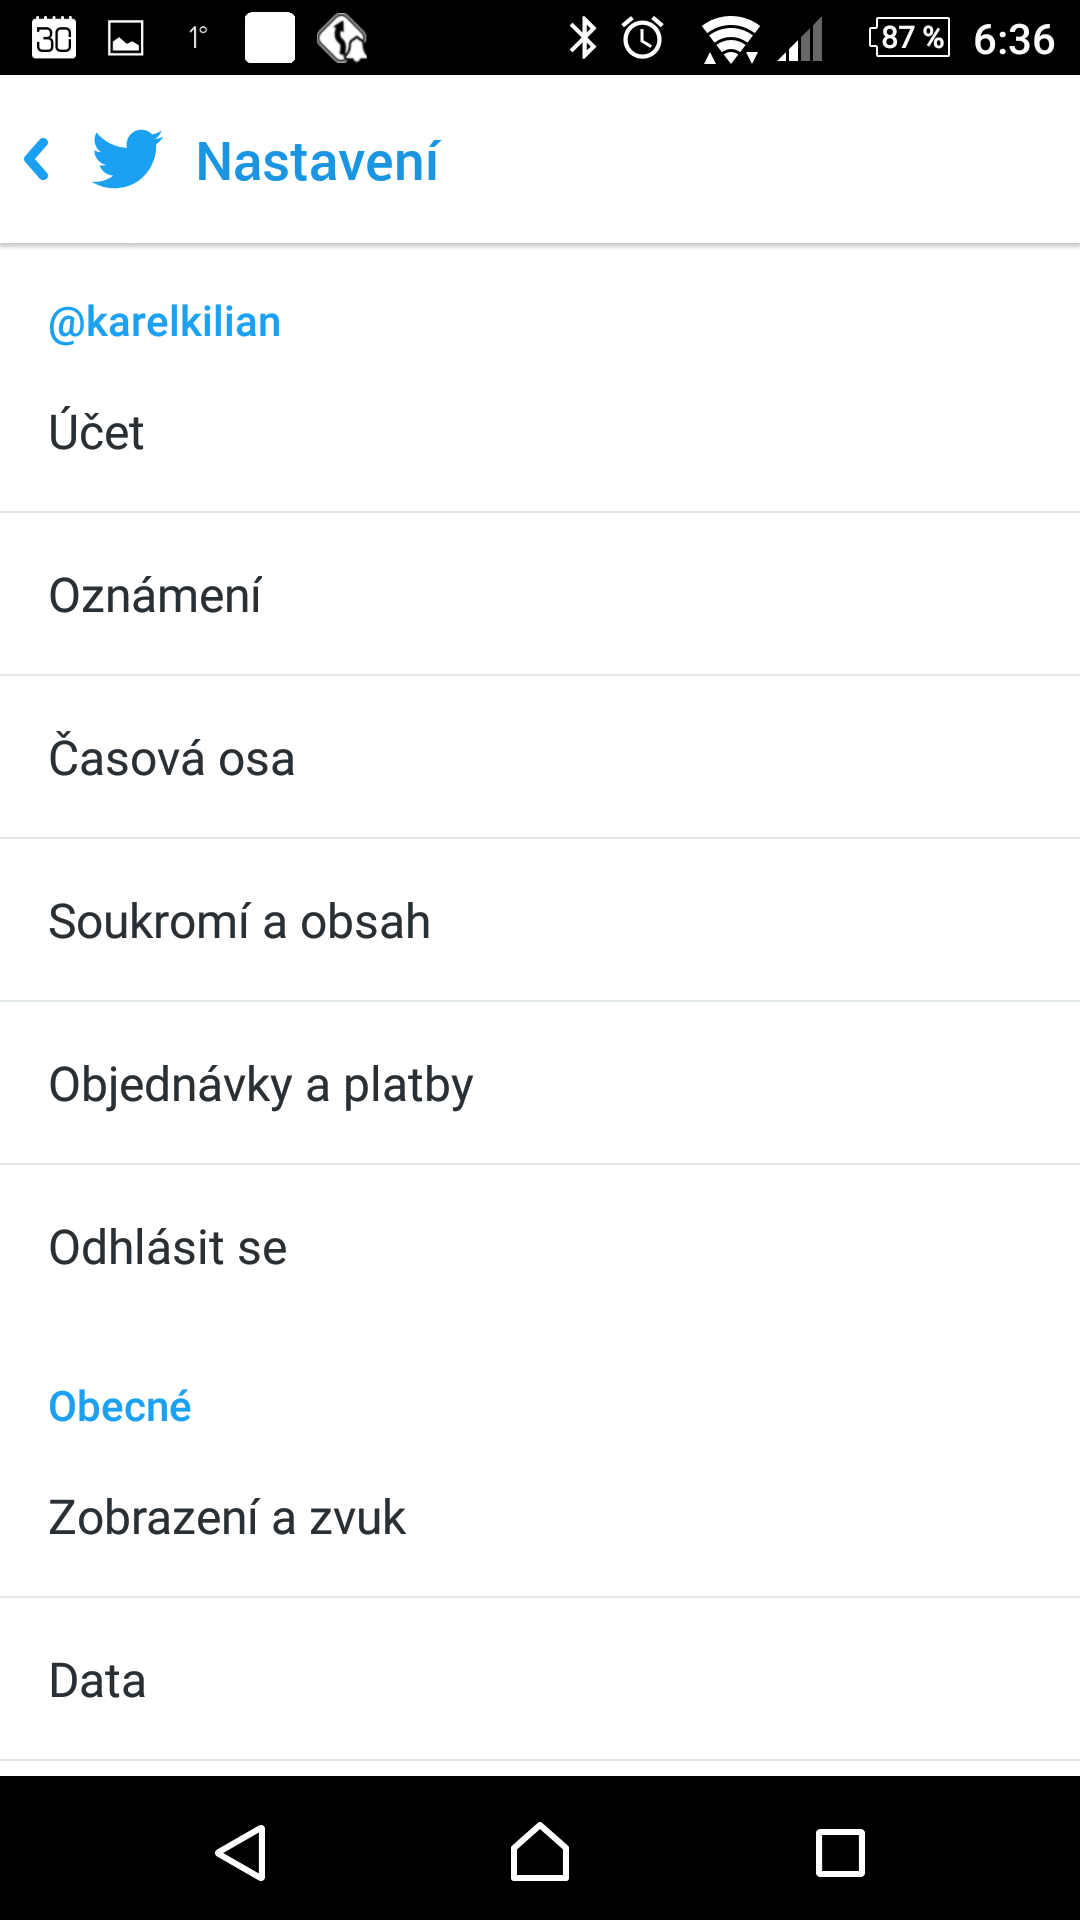The width and height of the screenshot is (1080, 1920).
Task: Tap the Twitter bird logo
Action: pos(127,159)
